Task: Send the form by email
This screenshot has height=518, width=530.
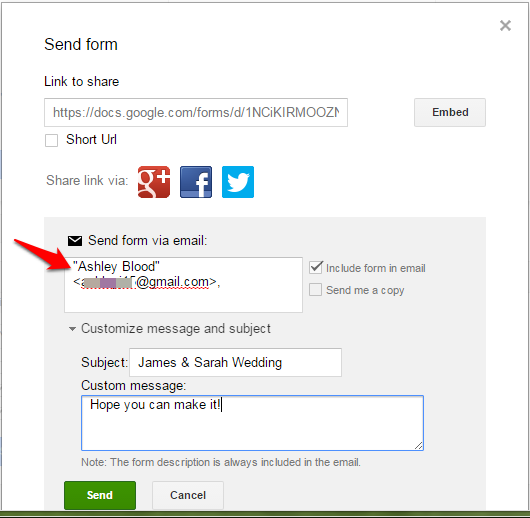Action: click(100, 495)
